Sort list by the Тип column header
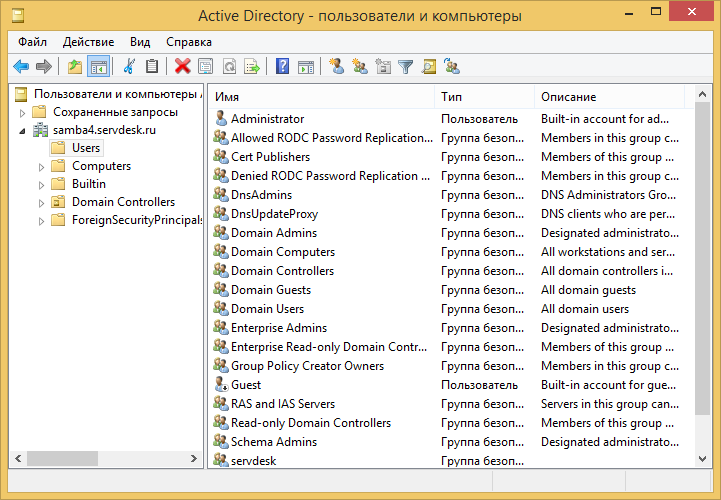This screenshot has height=500, width=721. pos(485,97)
